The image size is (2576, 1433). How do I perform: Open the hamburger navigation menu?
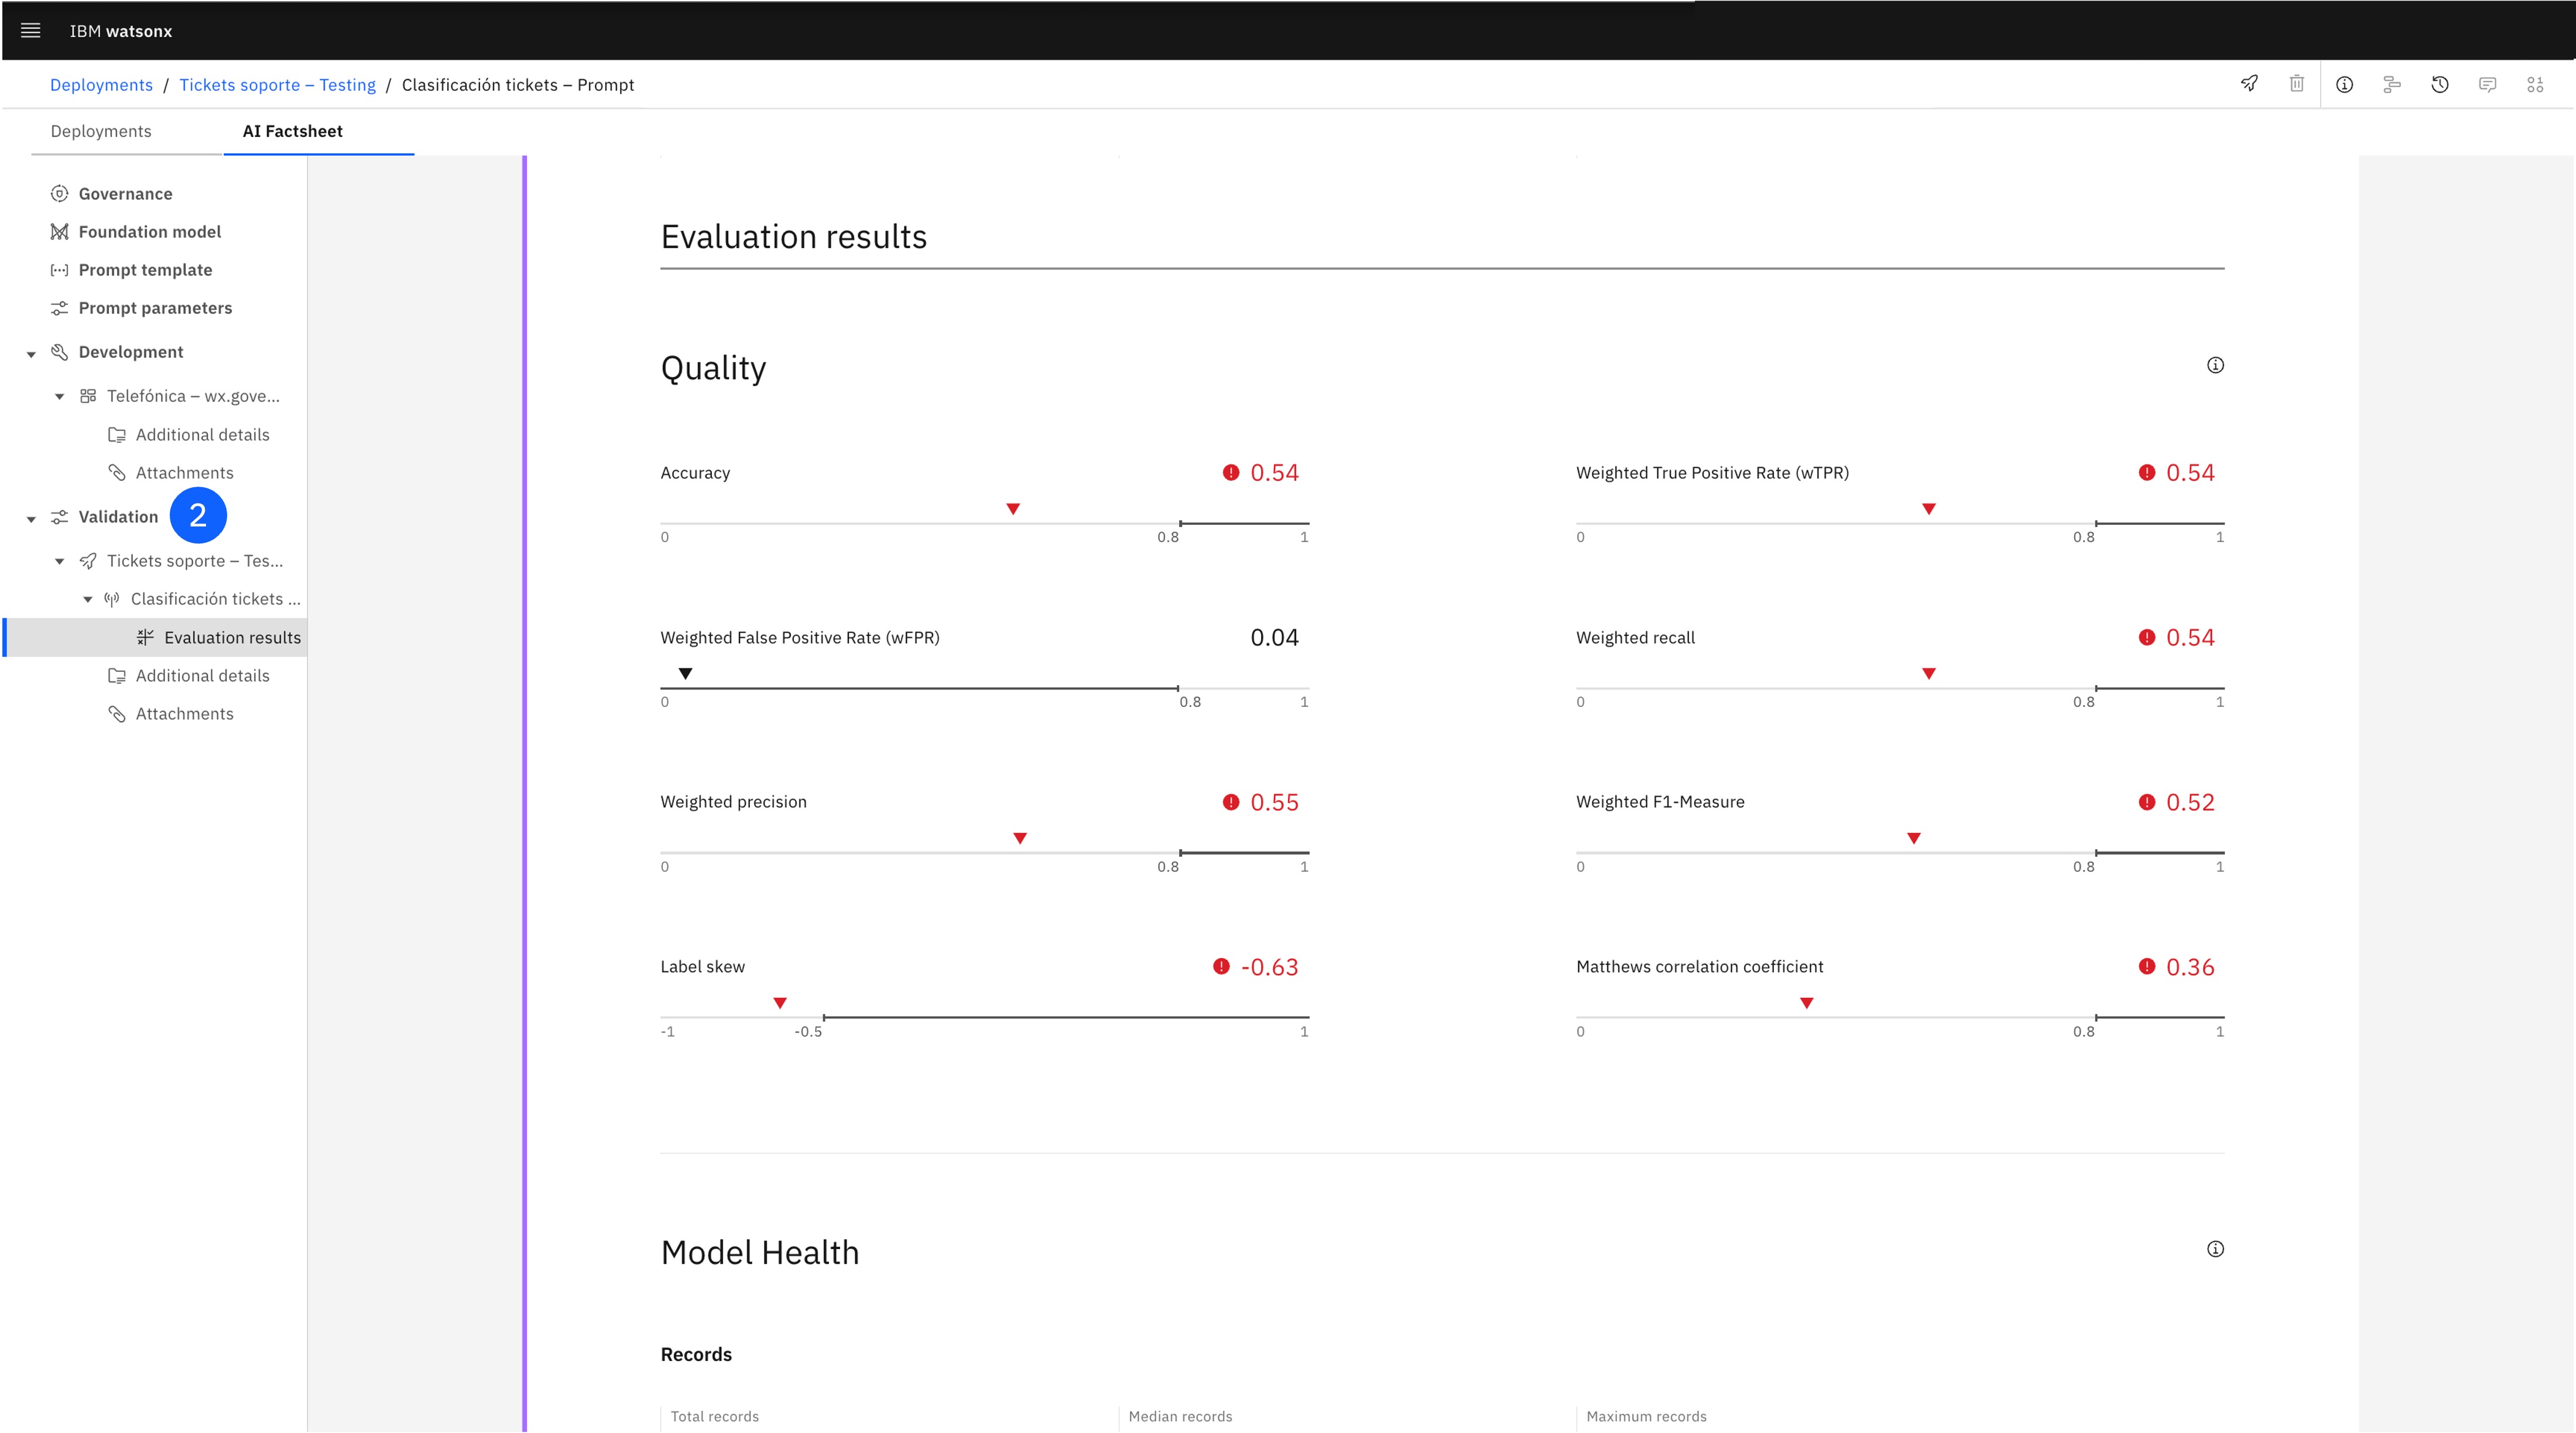30,31
